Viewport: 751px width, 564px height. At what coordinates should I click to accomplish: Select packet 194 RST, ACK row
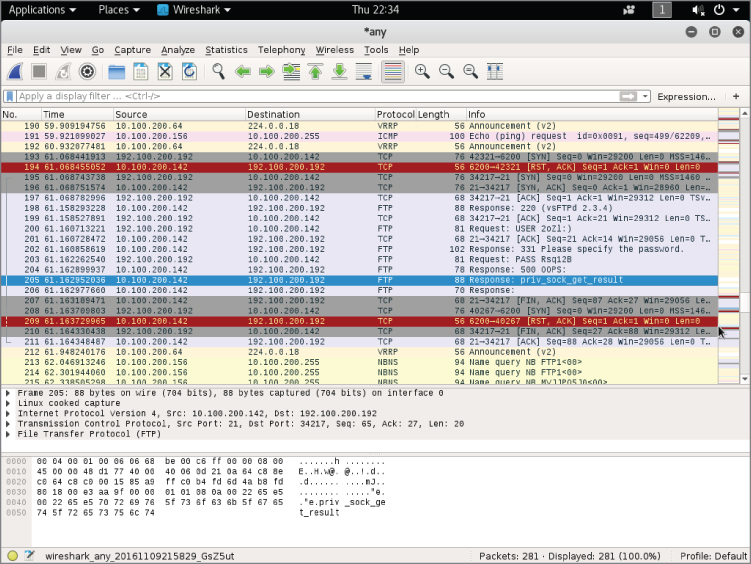coord(359,167)
